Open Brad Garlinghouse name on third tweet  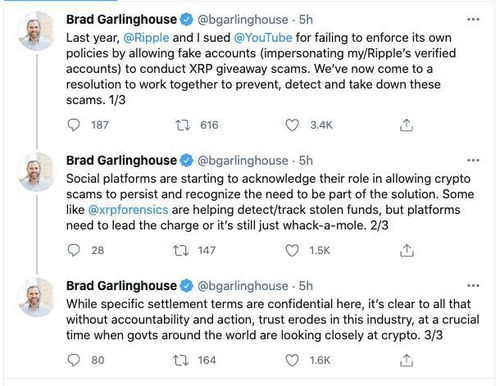121,286
